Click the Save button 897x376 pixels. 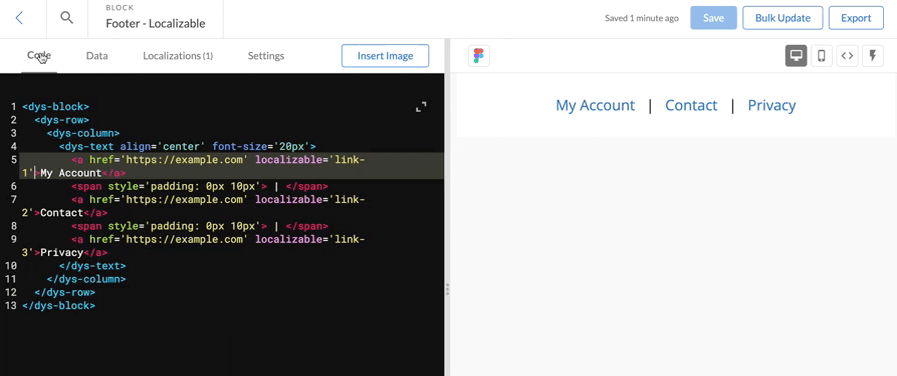tap(713, 18)
